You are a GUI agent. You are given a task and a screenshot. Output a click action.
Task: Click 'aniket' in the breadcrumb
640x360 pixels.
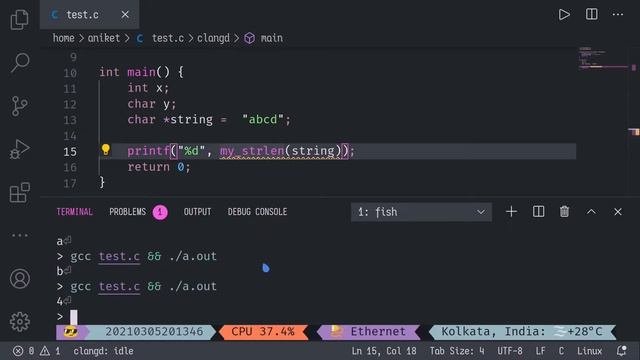pos(104,38)
